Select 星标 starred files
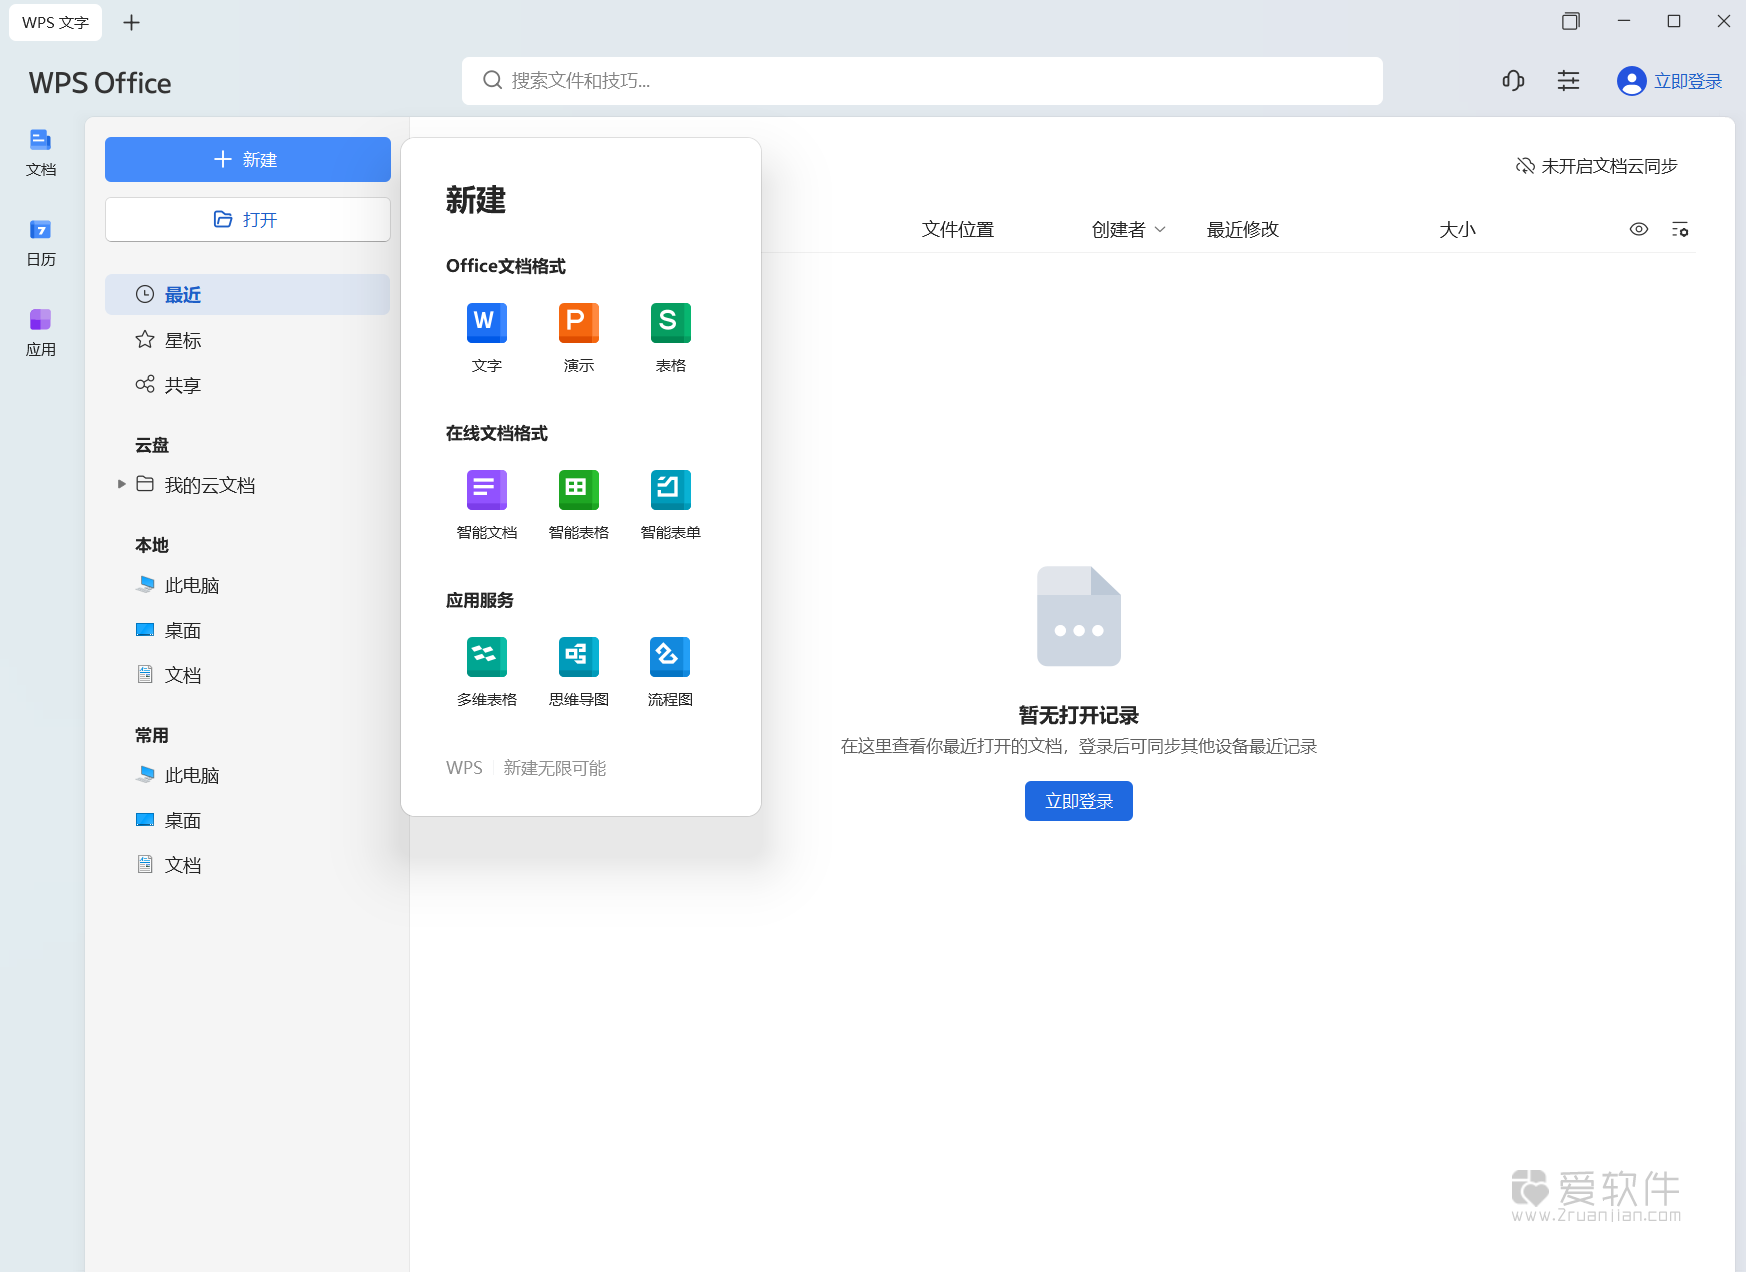 tap(247, 340)
